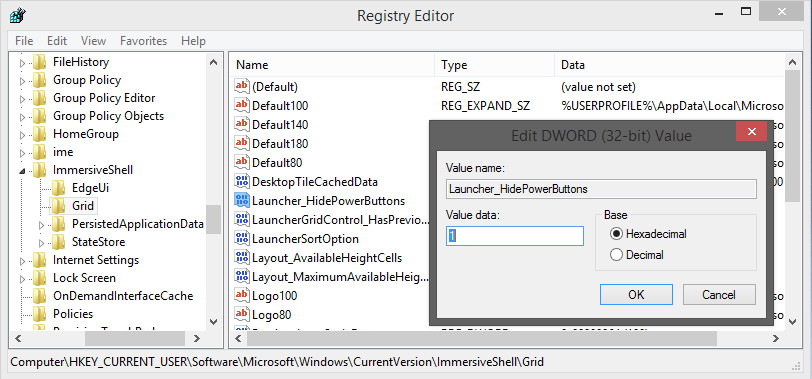Click the Value data input field

tap(515, 236)
